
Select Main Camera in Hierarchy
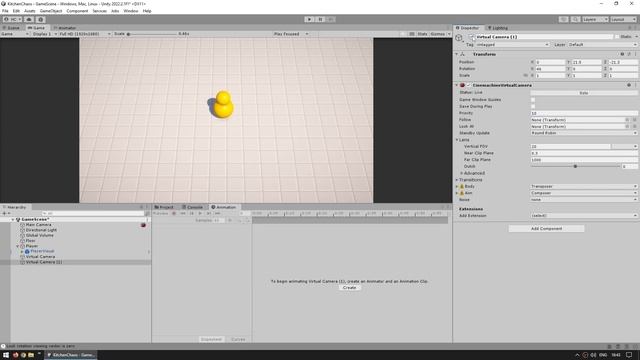38,225
